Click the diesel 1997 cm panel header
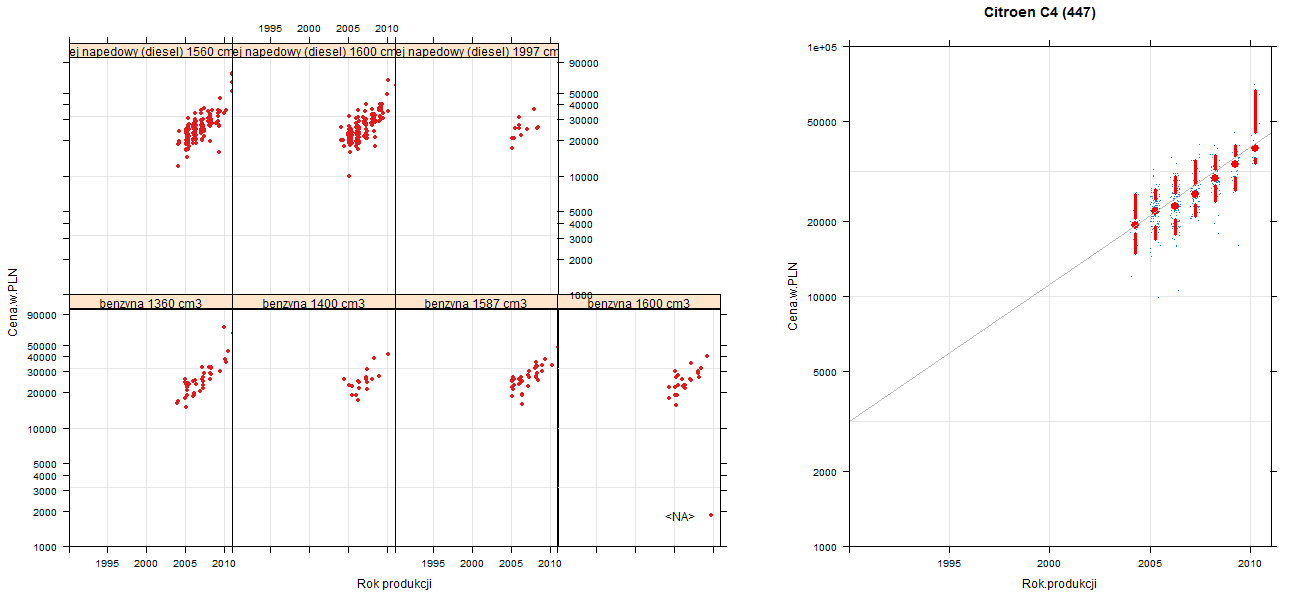Viewport: 1300px width, 600px height. click(476, 52)
